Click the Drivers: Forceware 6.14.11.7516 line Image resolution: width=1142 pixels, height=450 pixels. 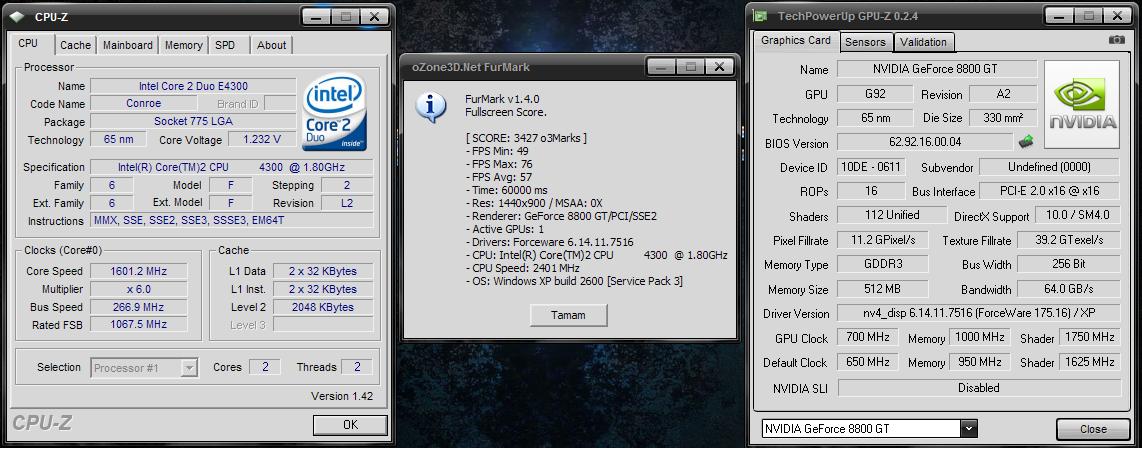[549, 242]
